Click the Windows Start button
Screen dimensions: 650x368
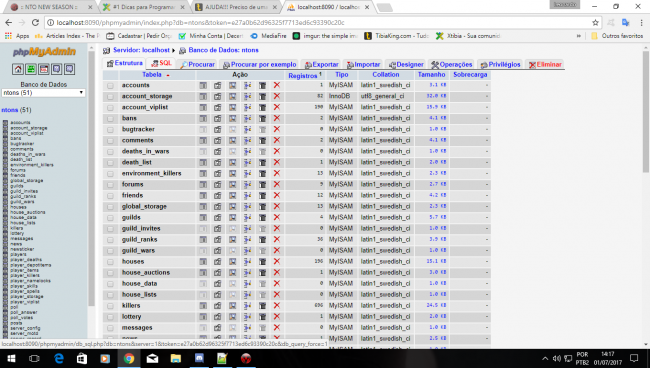(11, 358)
